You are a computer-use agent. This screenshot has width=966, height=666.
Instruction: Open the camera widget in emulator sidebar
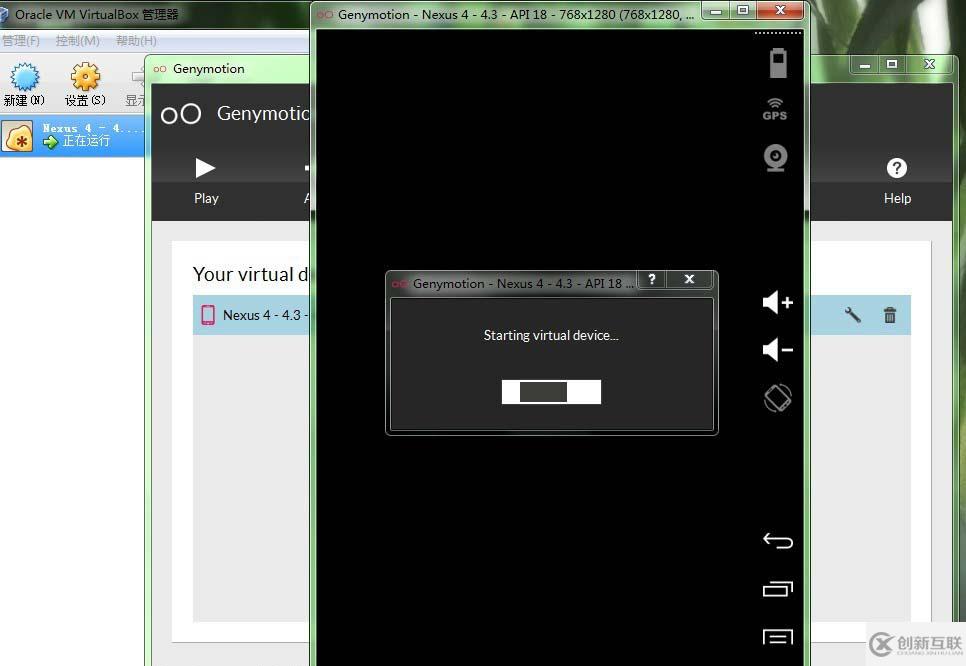[x=776, y=158]
